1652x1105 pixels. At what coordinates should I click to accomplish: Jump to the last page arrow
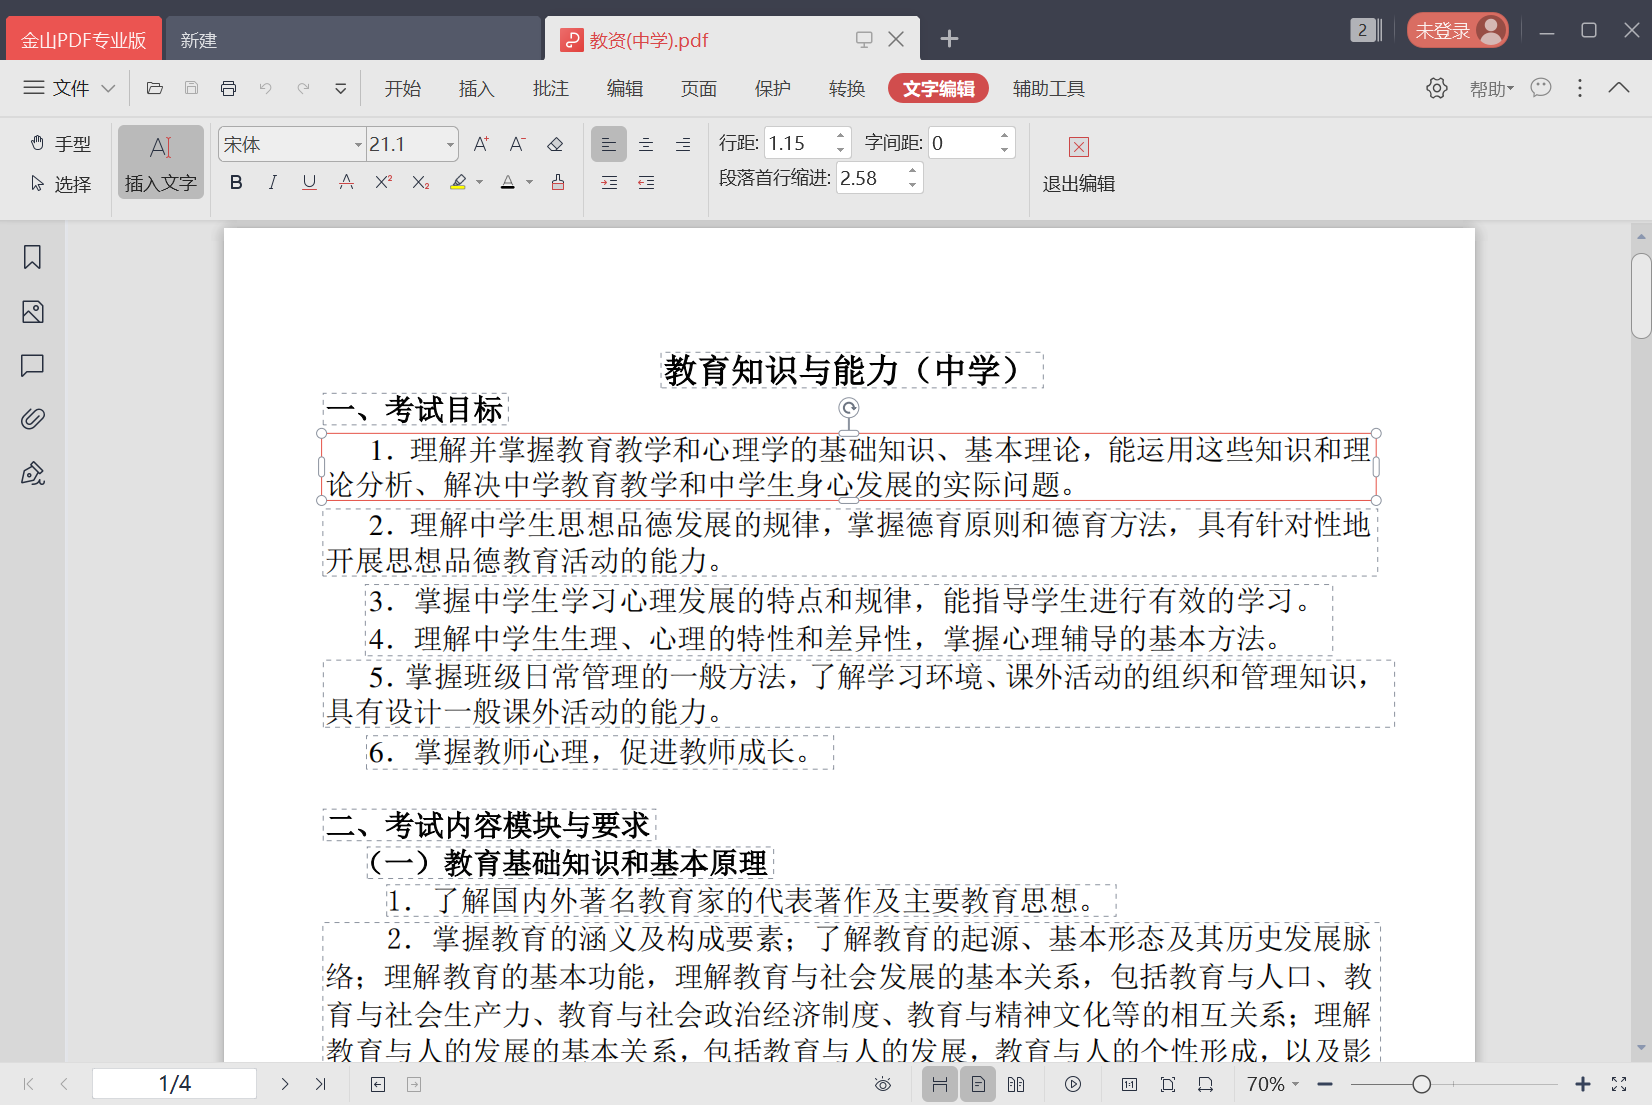pos(321,1084)
